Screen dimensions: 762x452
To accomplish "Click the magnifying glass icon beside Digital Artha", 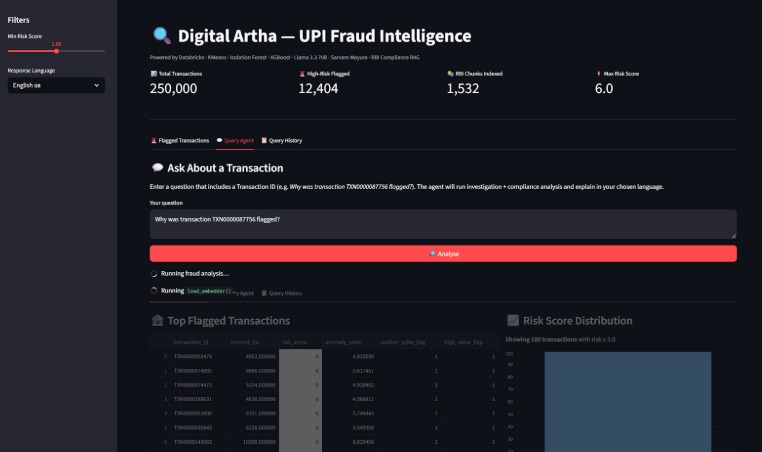I will [162, 35].
